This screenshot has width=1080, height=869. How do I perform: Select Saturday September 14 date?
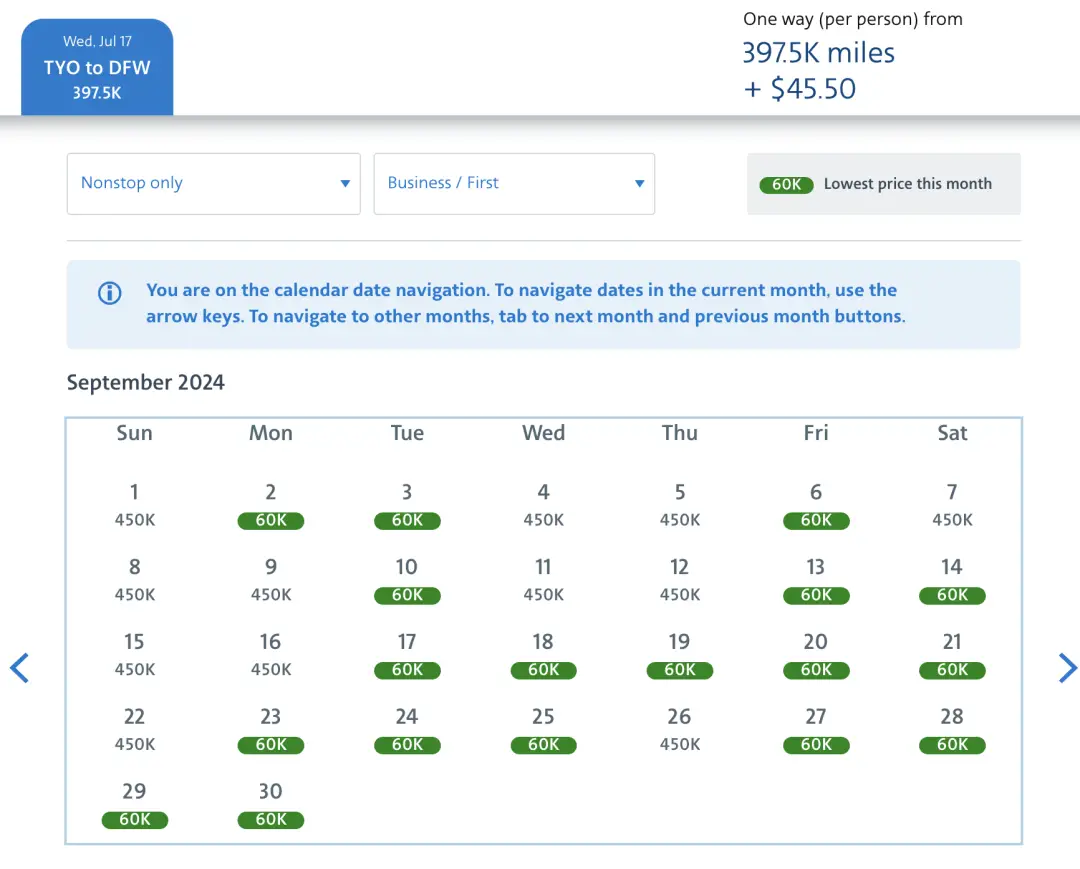click(952, 580)
